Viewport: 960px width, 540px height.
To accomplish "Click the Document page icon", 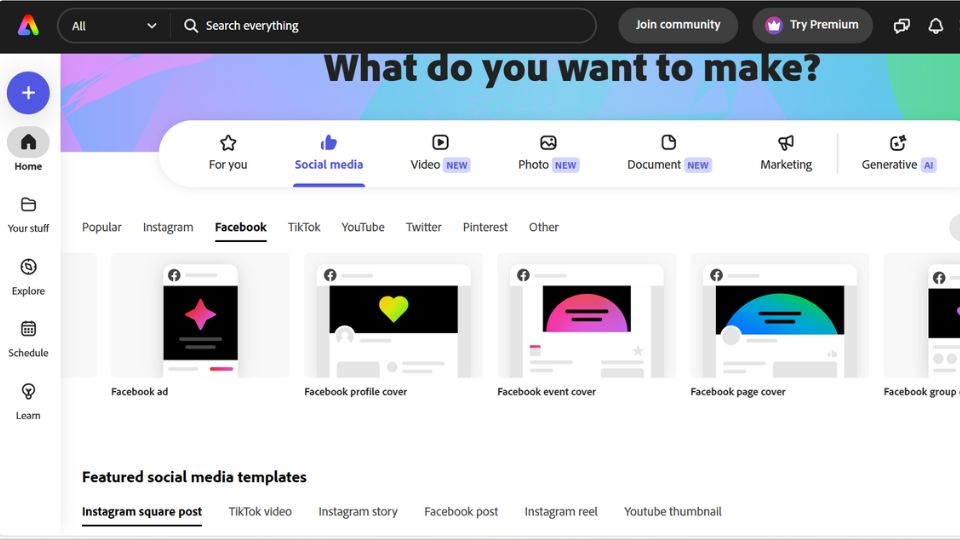I will tap(669, 143).
